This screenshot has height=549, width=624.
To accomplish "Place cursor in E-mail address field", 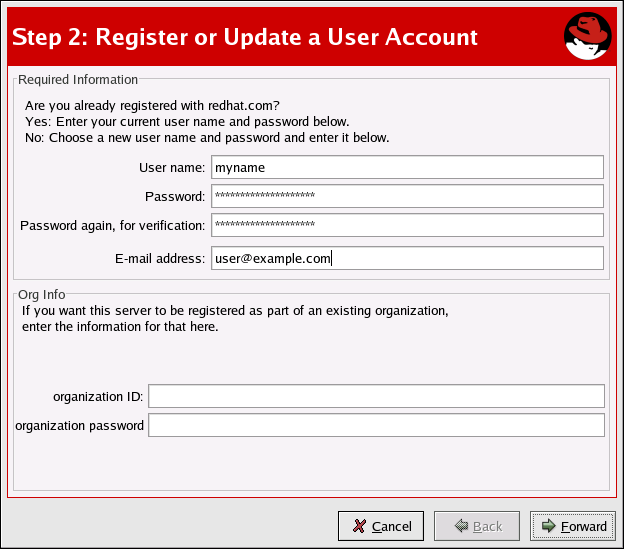I will tap(406, 259).
